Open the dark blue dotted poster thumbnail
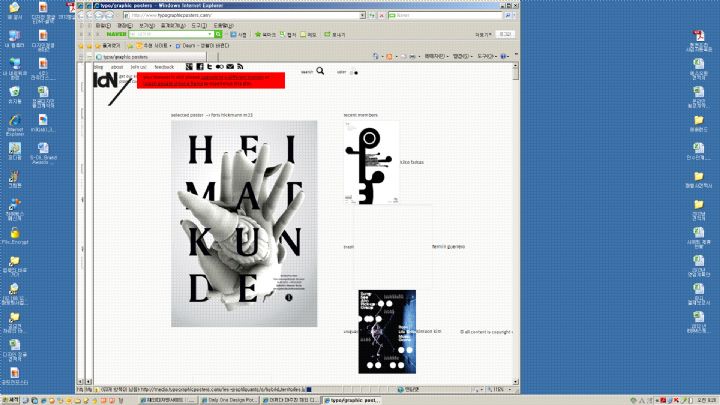This screenshot has height=405, width=720. (x=387, y=332)
